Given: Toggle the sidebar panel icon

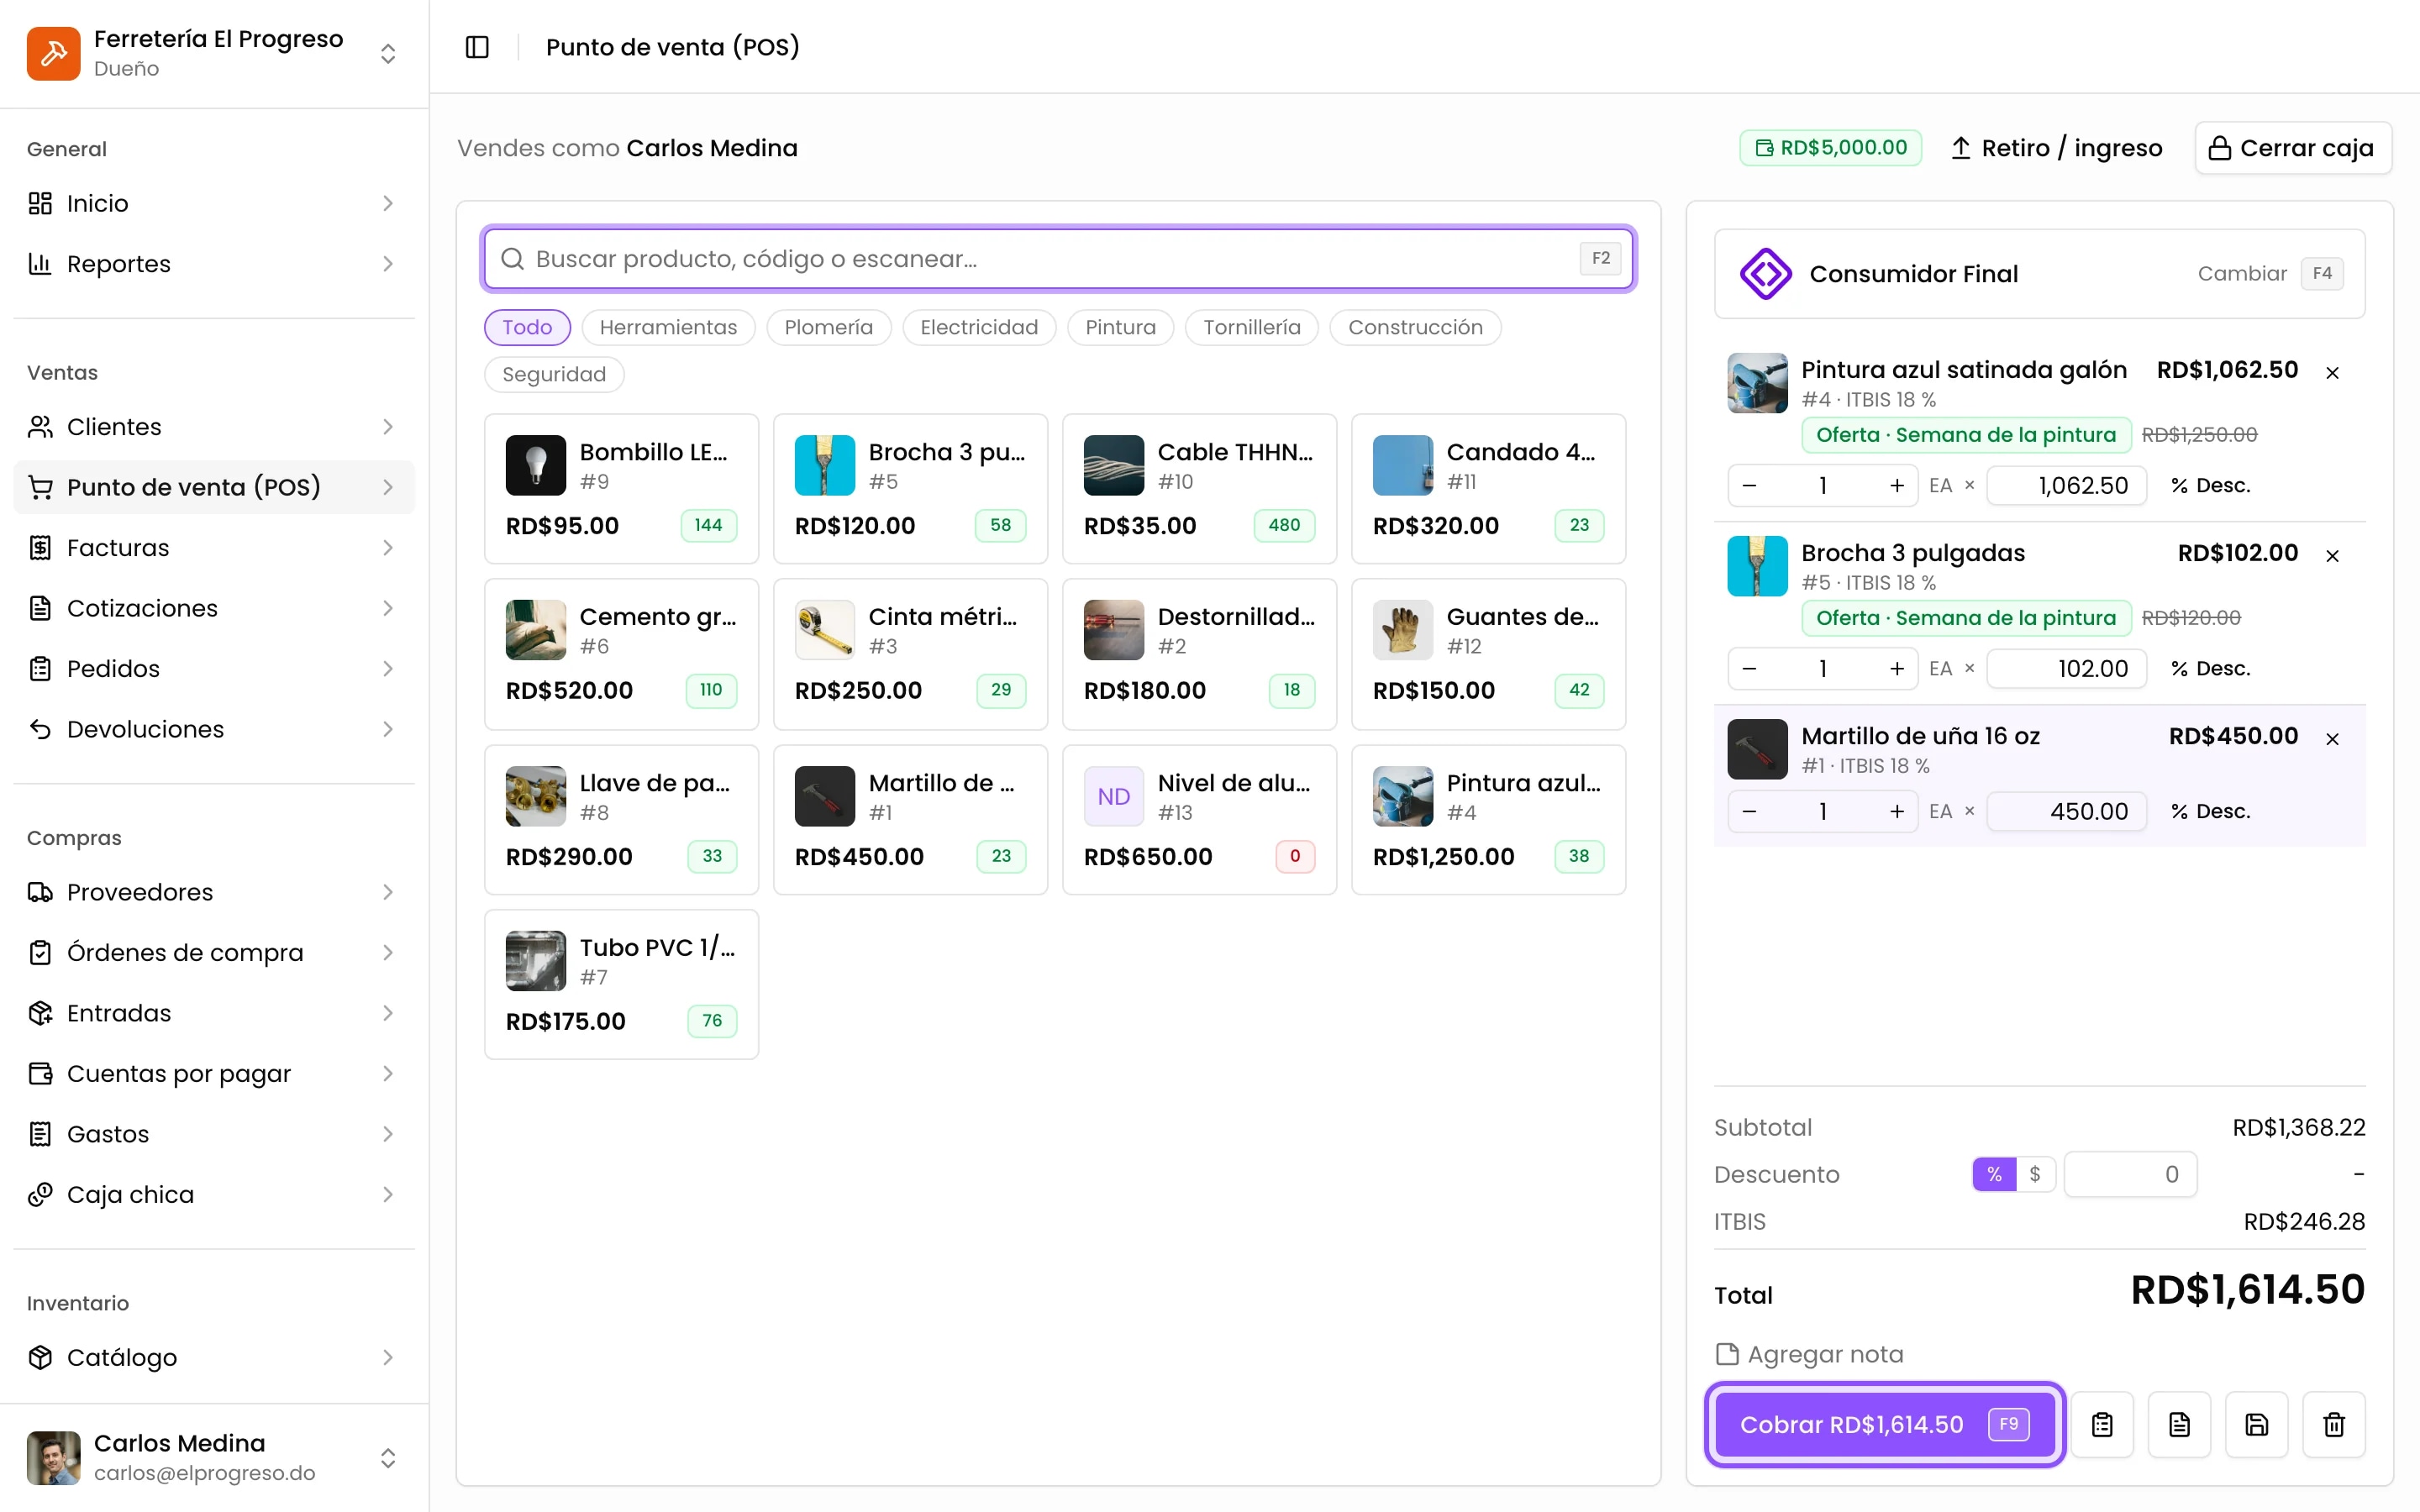Looking at the screenshot, I should [477, 47].
